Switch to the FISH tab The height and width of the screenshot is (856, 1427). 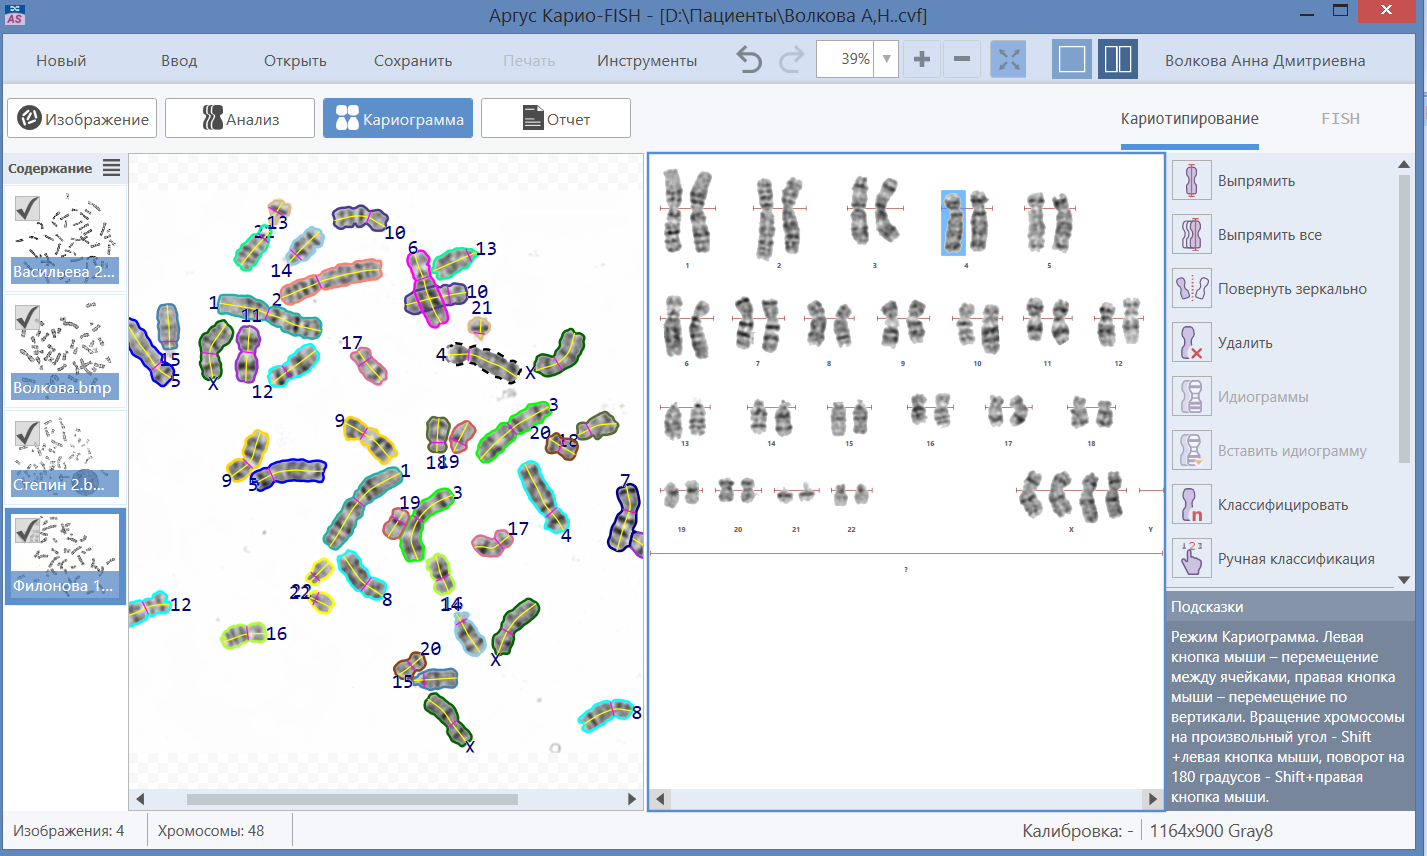pos(1340,119)
